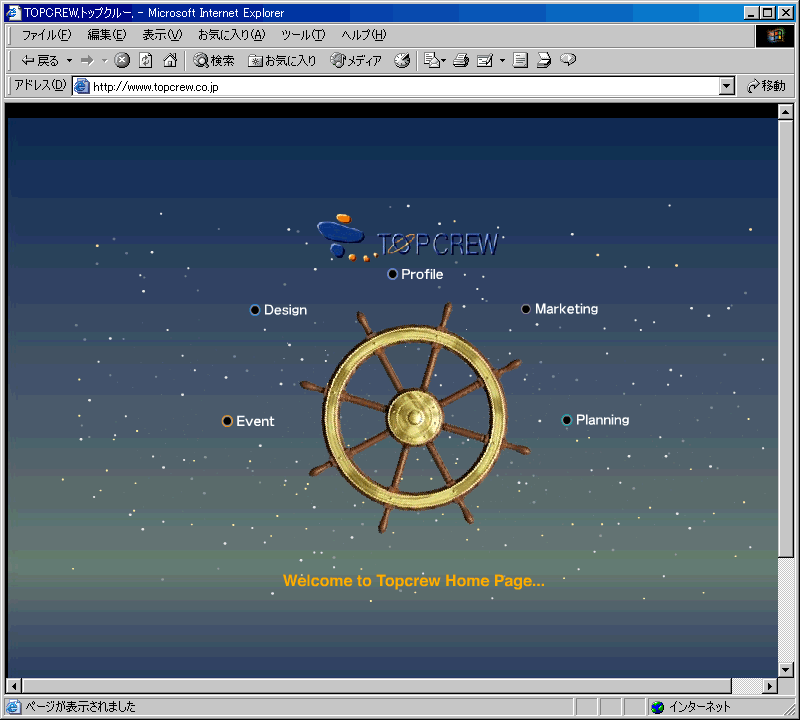Stop page loading with the X icon
The height and width of the screenshot is (720, 800).
pos(122,60)
